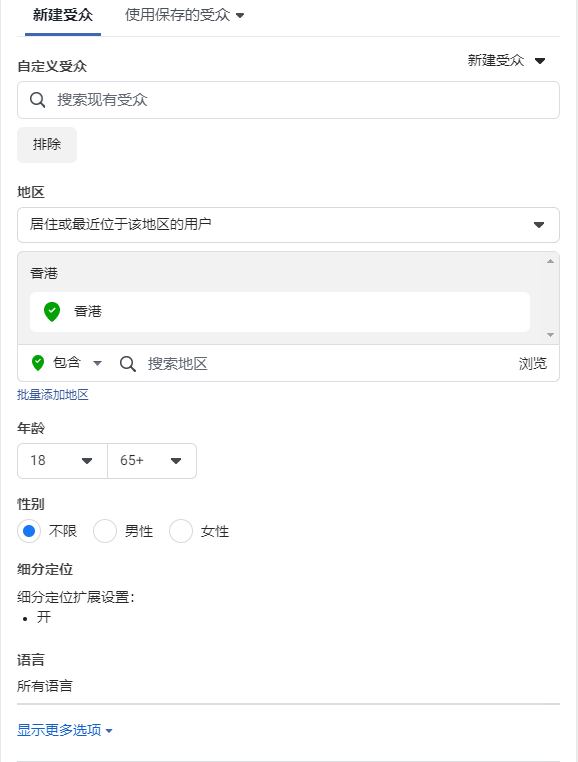Click the 排除 button
Image resolution: width=578 pixels, height=762 pixels.
click(x=47, y=145)
